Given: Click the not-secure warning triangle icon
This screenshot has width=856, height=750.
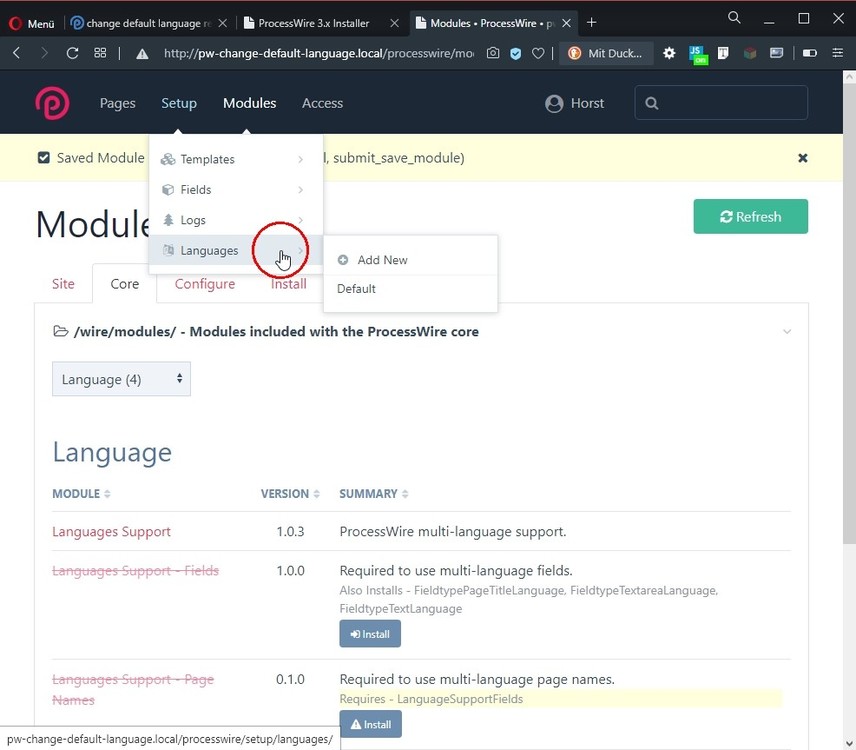Looking at the screenshot, I should (142, 53).
